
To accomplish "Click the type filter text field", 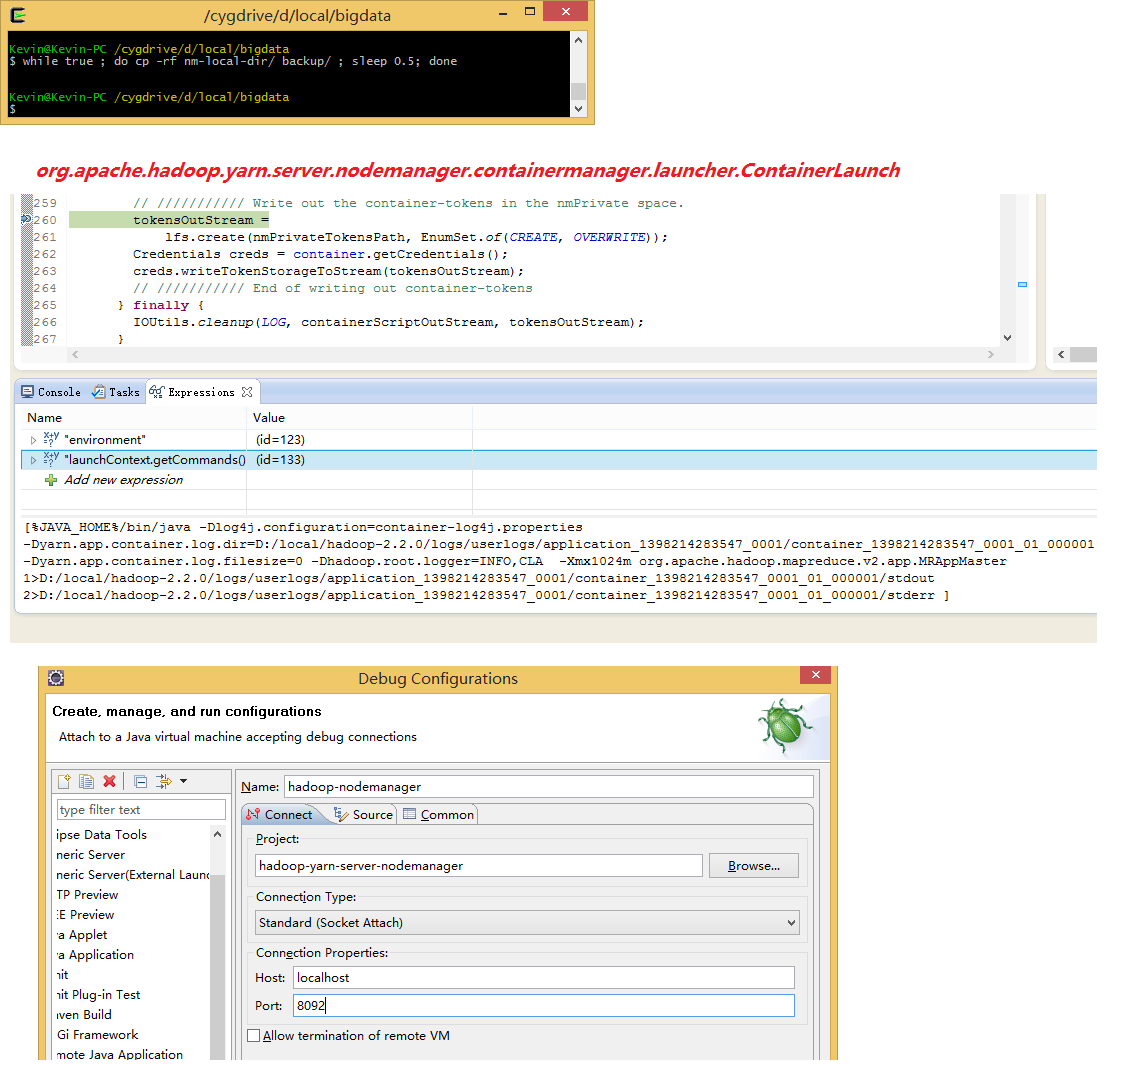I will click(x=140, y=809).
